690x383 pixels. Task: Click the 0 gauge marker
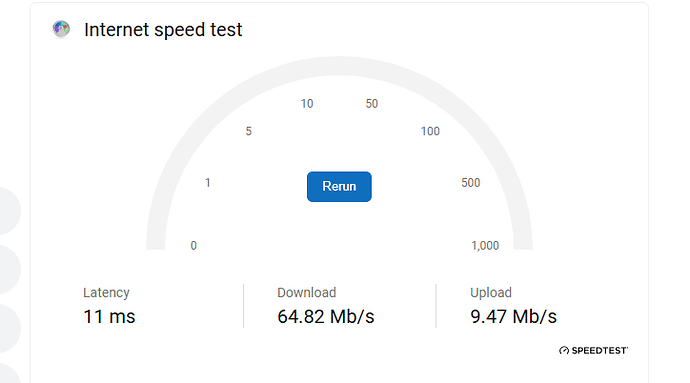tap(194, 246)
